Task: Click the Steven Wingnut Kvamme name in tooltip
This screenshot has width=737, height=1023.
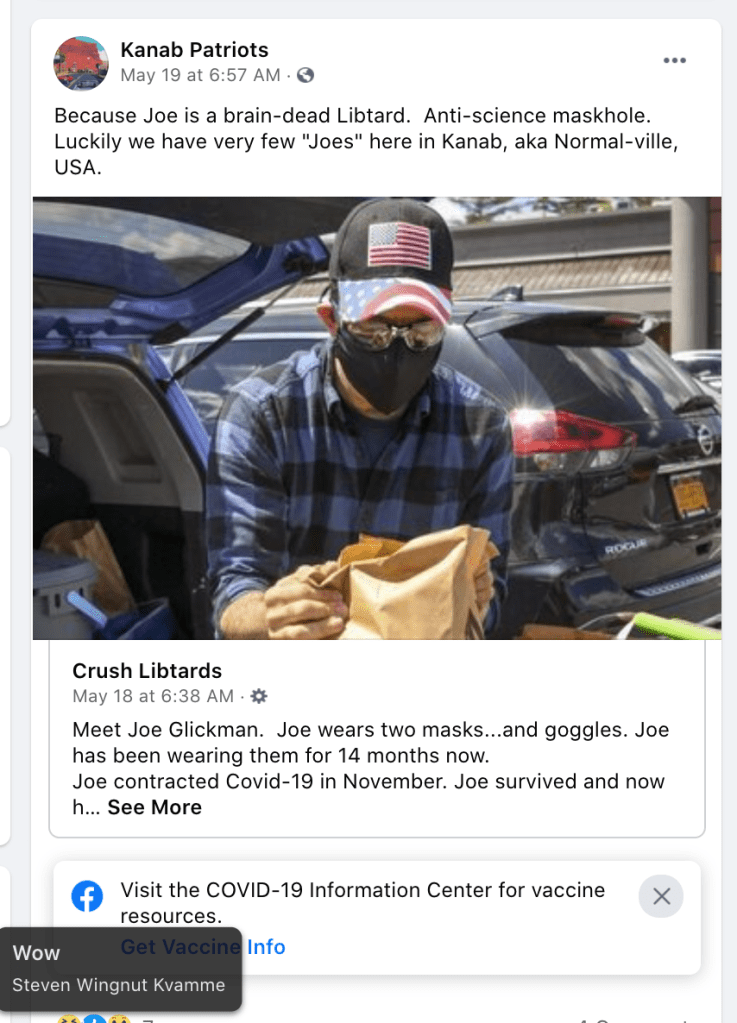Action: 119,985
